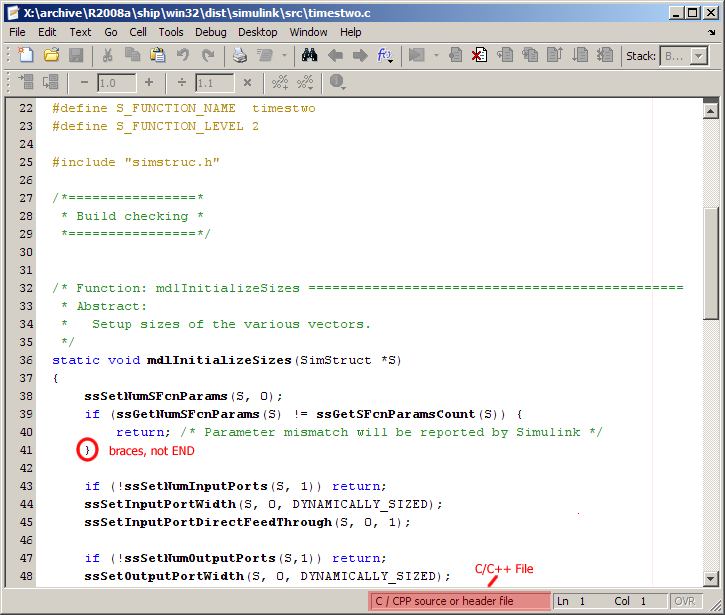Screen dimensions: 725x615
Task: Expand the Stack dropdown list
Action: point(698,56)
